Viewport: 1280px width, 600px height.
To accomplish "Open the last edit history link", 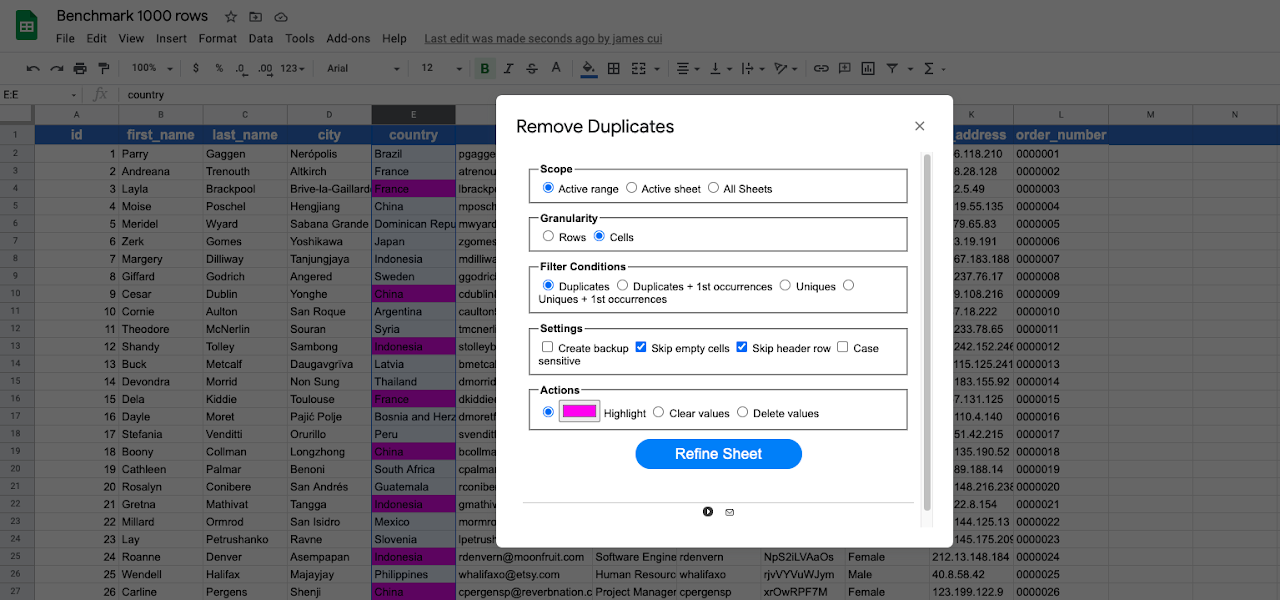I will [x=543, y=39].
